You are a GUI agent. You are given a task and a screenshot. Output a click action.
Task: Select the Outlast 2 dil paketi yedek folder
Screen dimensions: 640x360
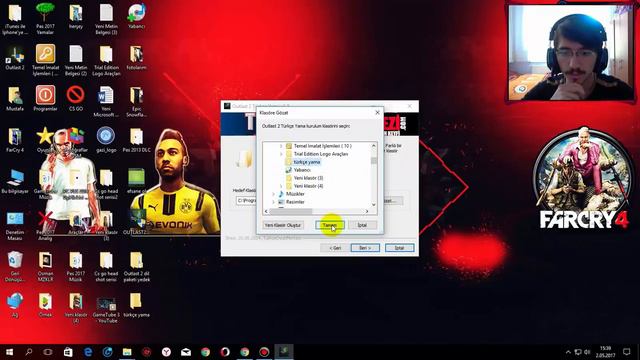pyautogui.click(x=136, y=267)
